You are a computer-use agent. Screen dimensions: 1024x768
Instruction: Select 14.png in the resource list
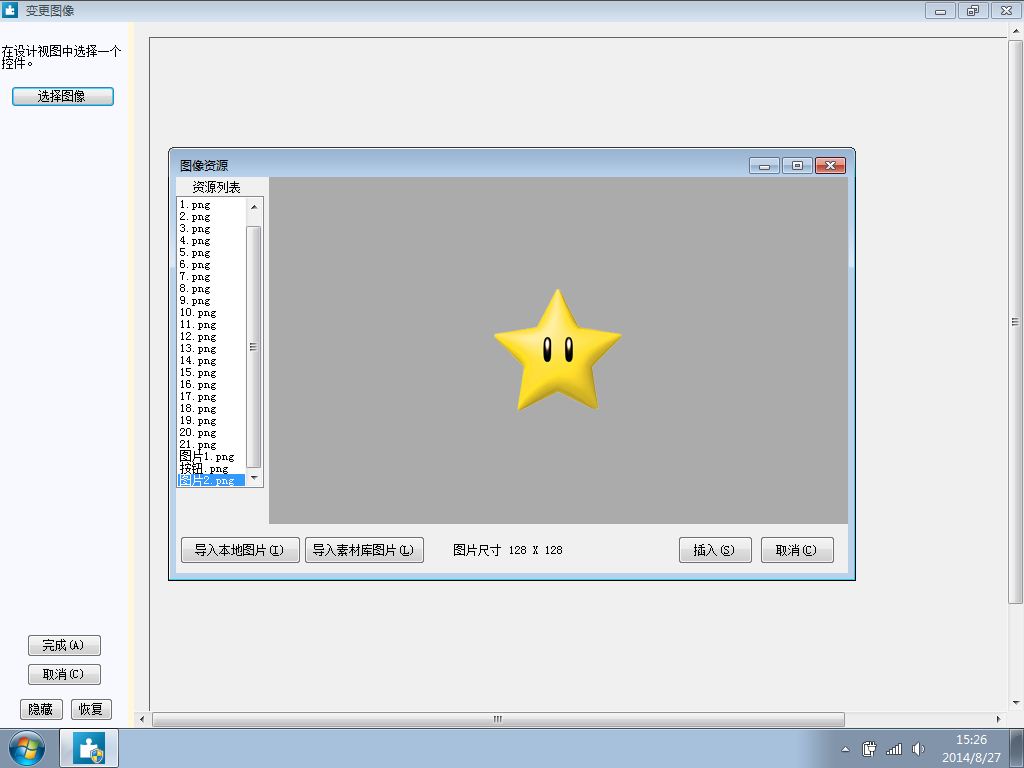[x=211, y=360]
